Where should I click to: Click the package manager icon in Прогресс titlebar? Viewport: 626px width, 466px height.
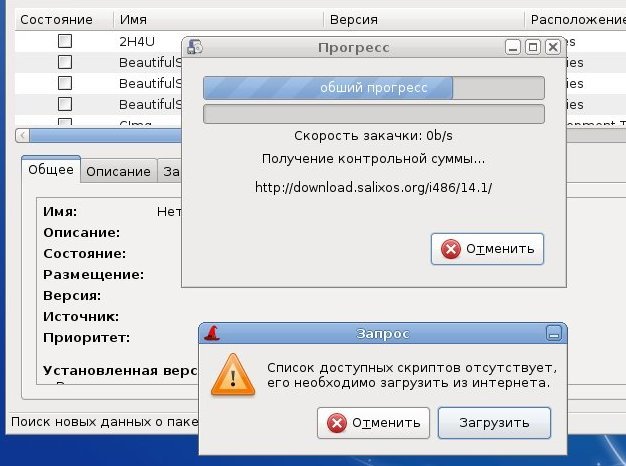195,47
